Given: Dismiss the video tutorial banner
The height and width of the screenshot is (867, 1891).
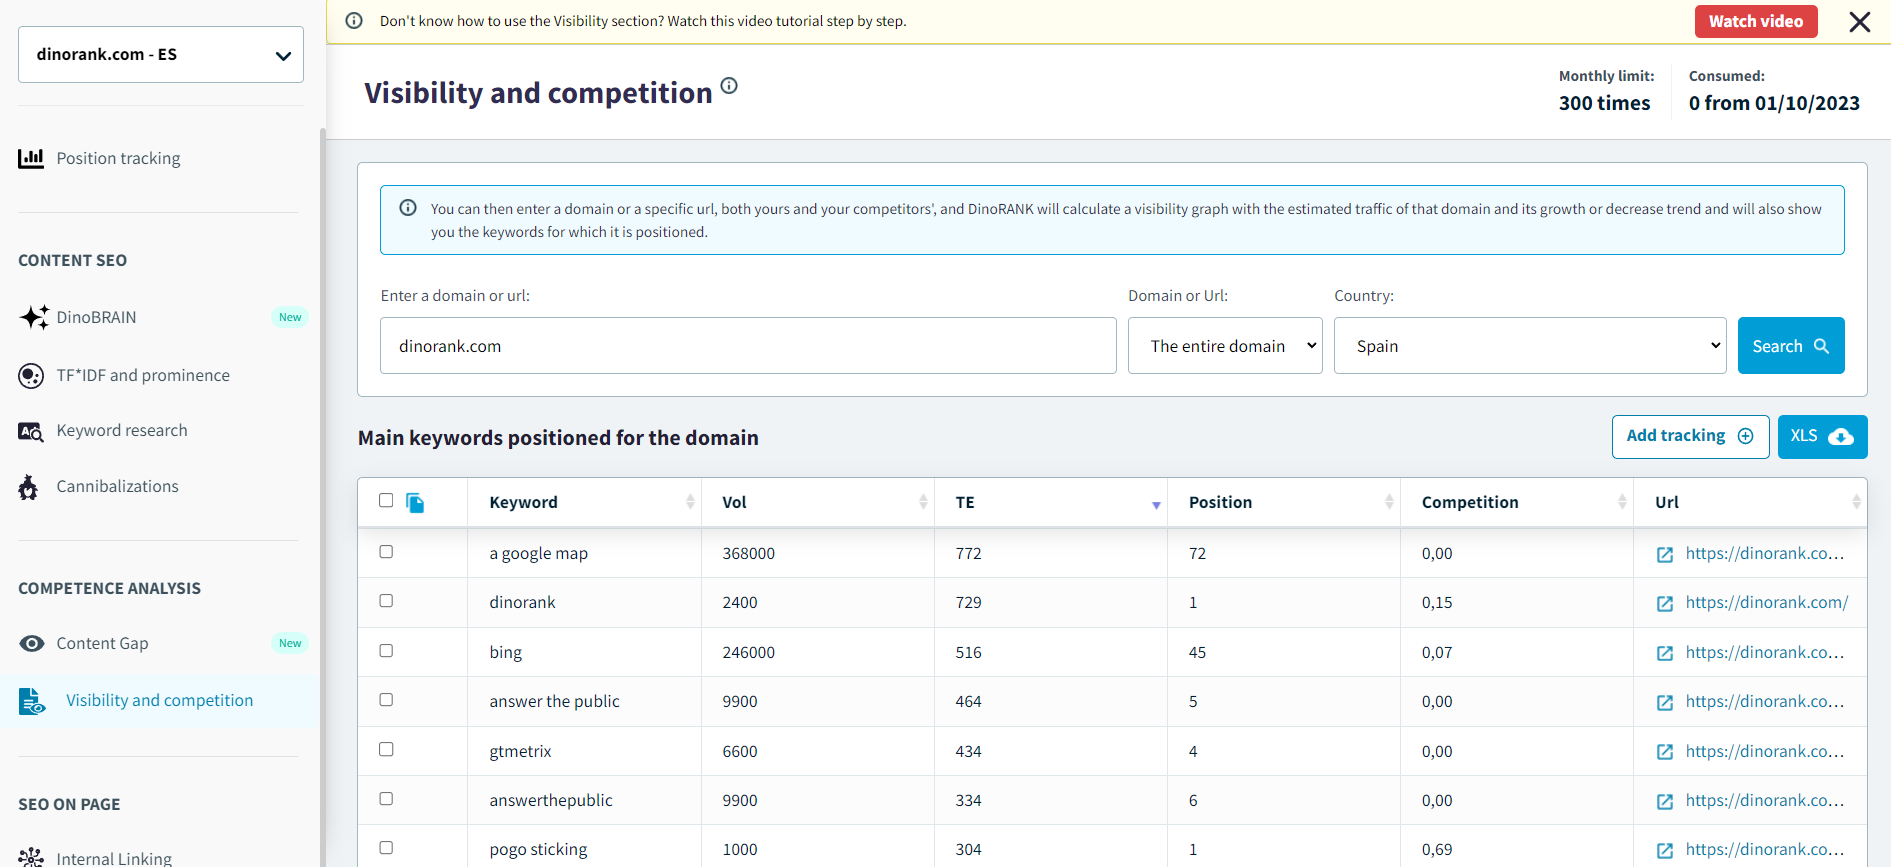Looking at the screenshot, I should [1859, 22].
